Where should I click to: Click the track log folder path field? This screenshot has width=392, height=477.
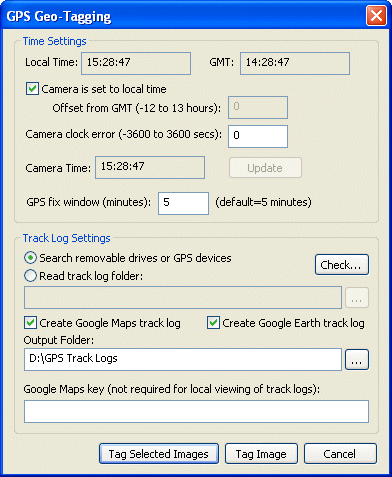[x=183, y=297]
